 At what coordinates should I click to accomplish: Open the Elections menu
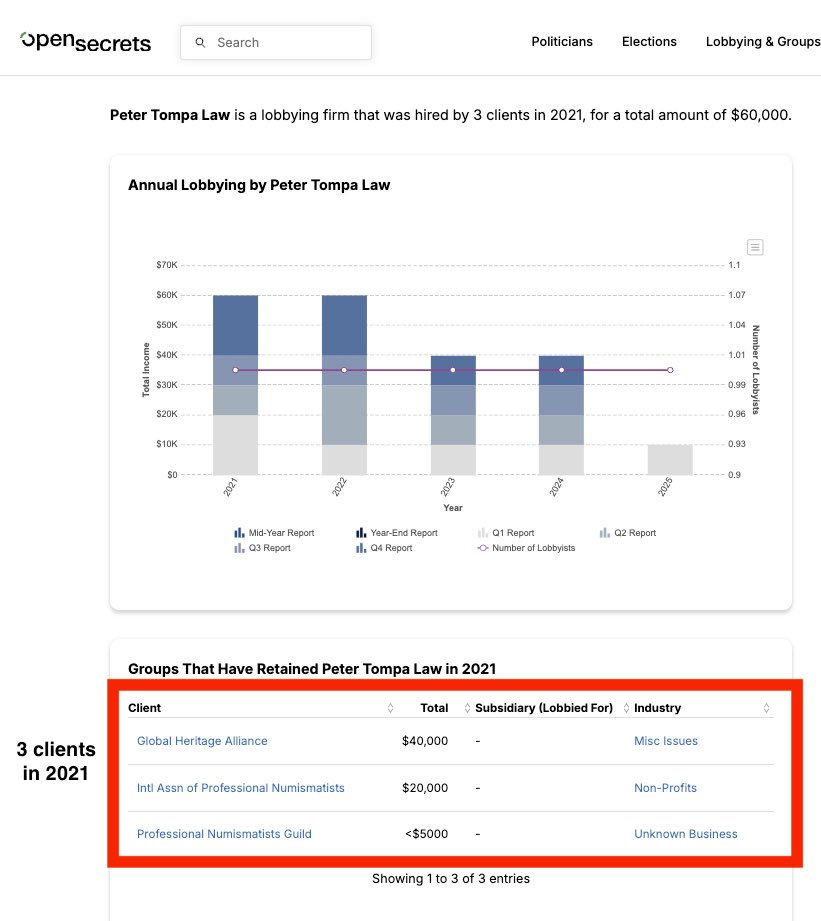649,42
